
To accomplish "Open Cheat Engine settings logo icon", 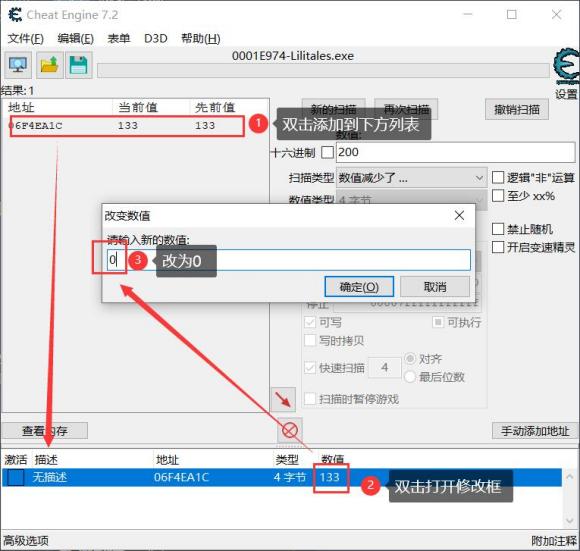I will tap(566, 67).
